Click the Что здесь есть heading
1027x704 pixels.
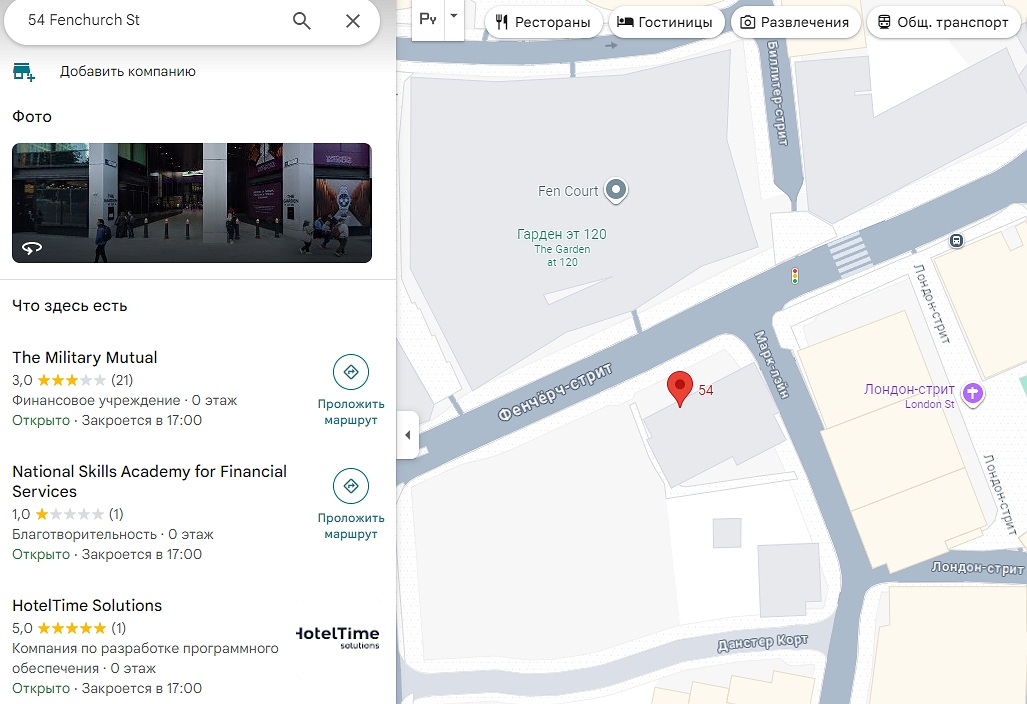click(x=69, y=306)
